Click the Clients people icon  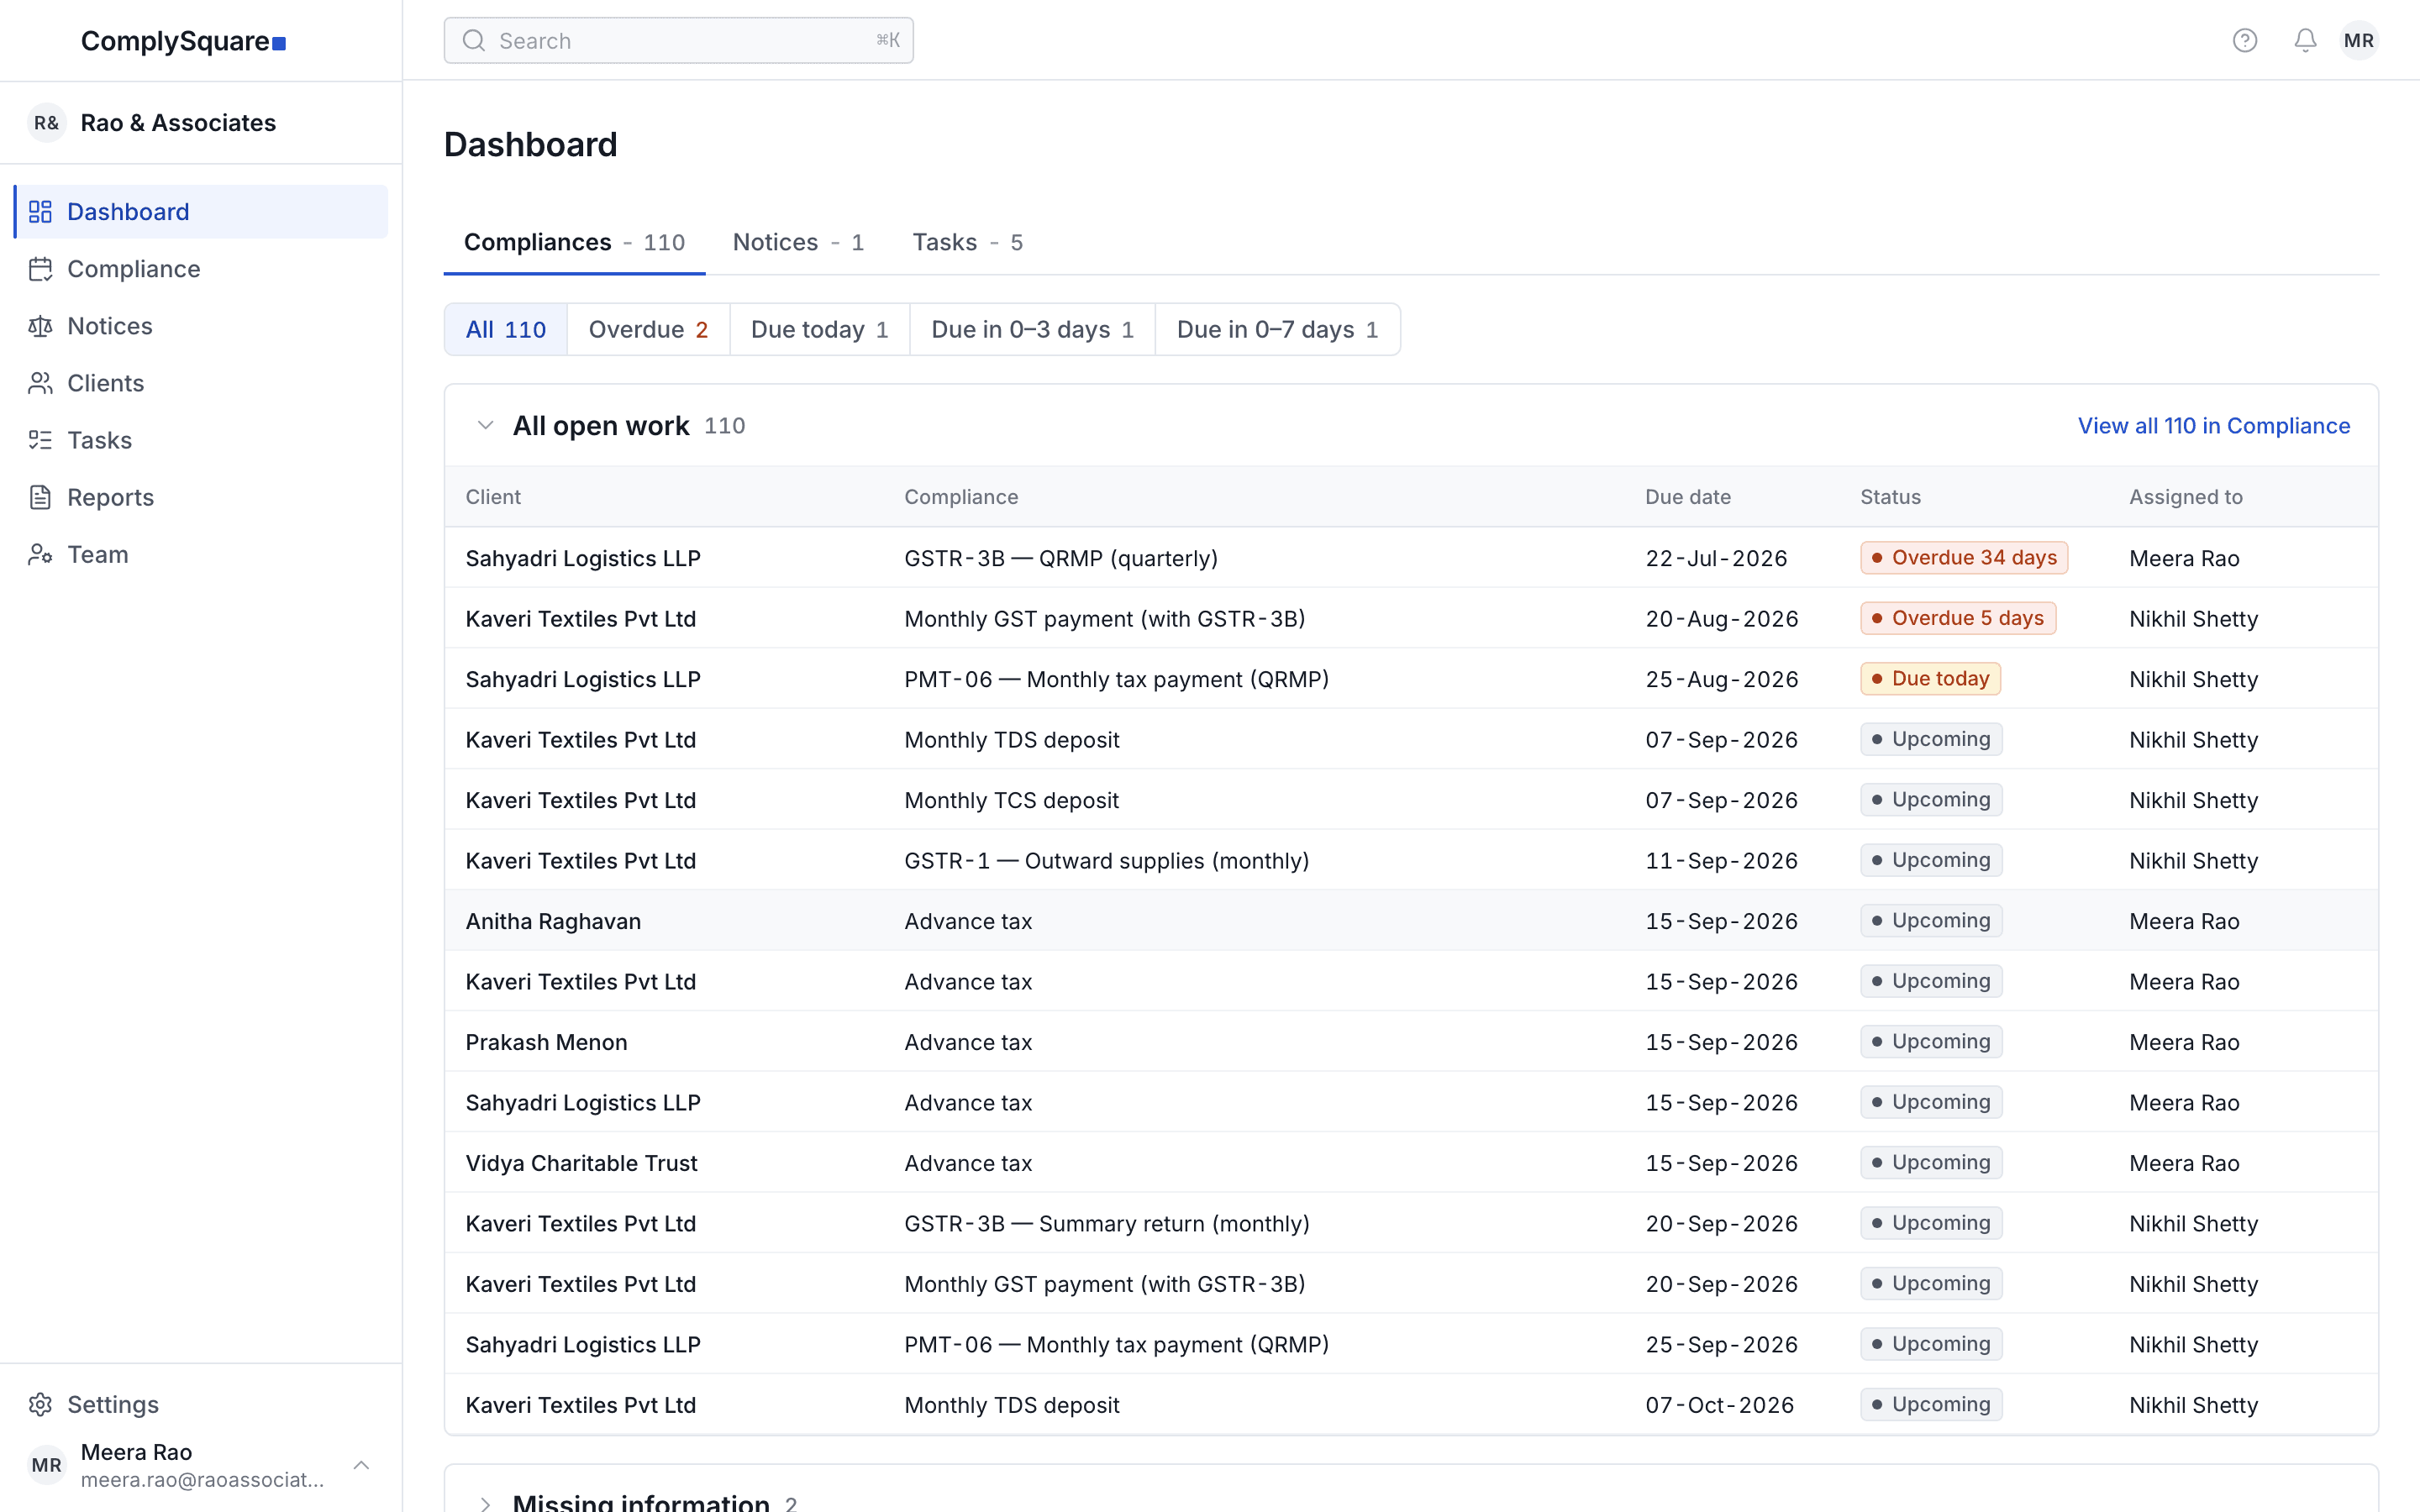(40, 383)
